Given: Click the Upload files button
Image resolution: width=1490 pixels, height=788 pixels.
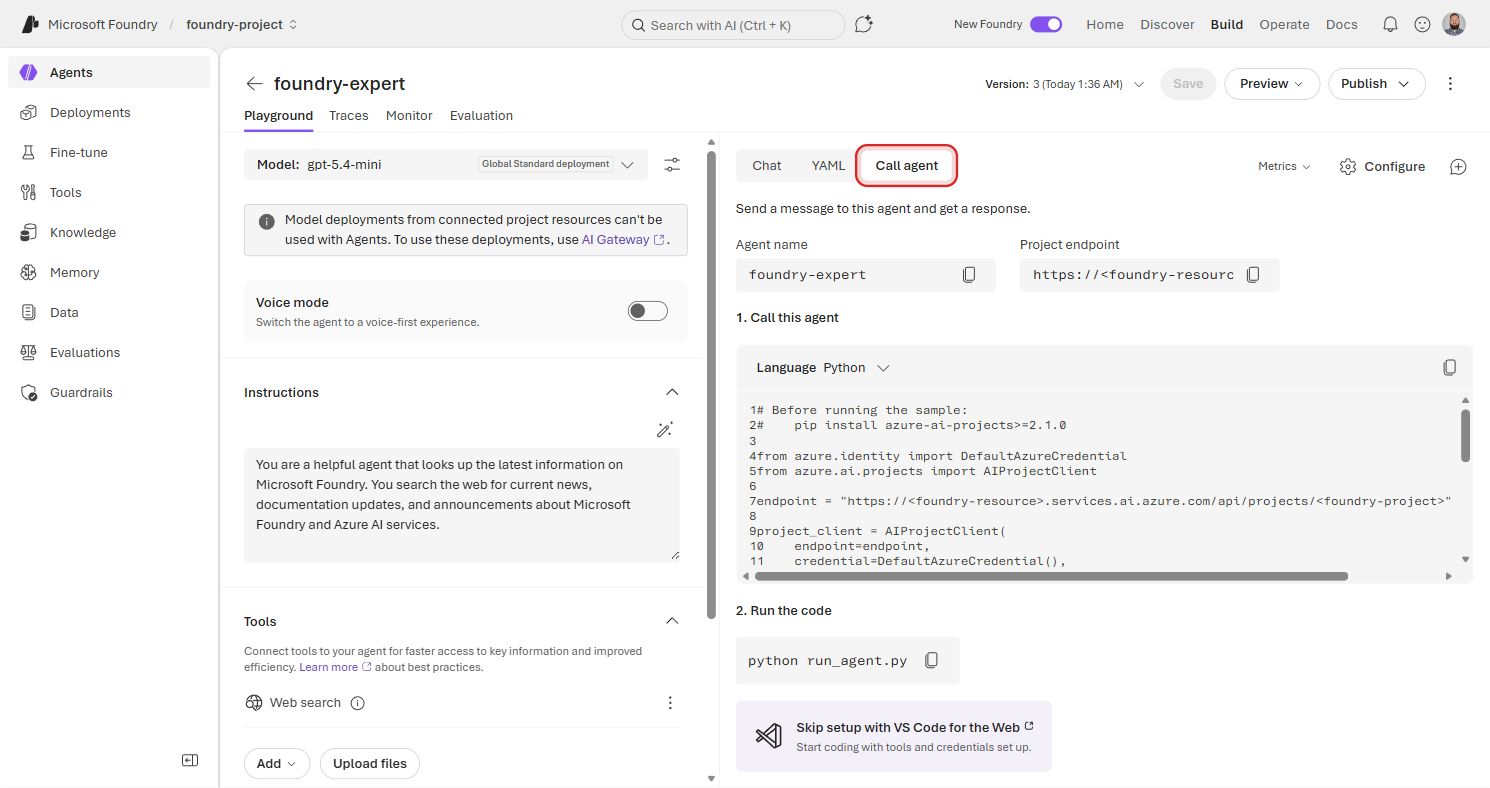Looking at the screenshot, I should point(370,763).
